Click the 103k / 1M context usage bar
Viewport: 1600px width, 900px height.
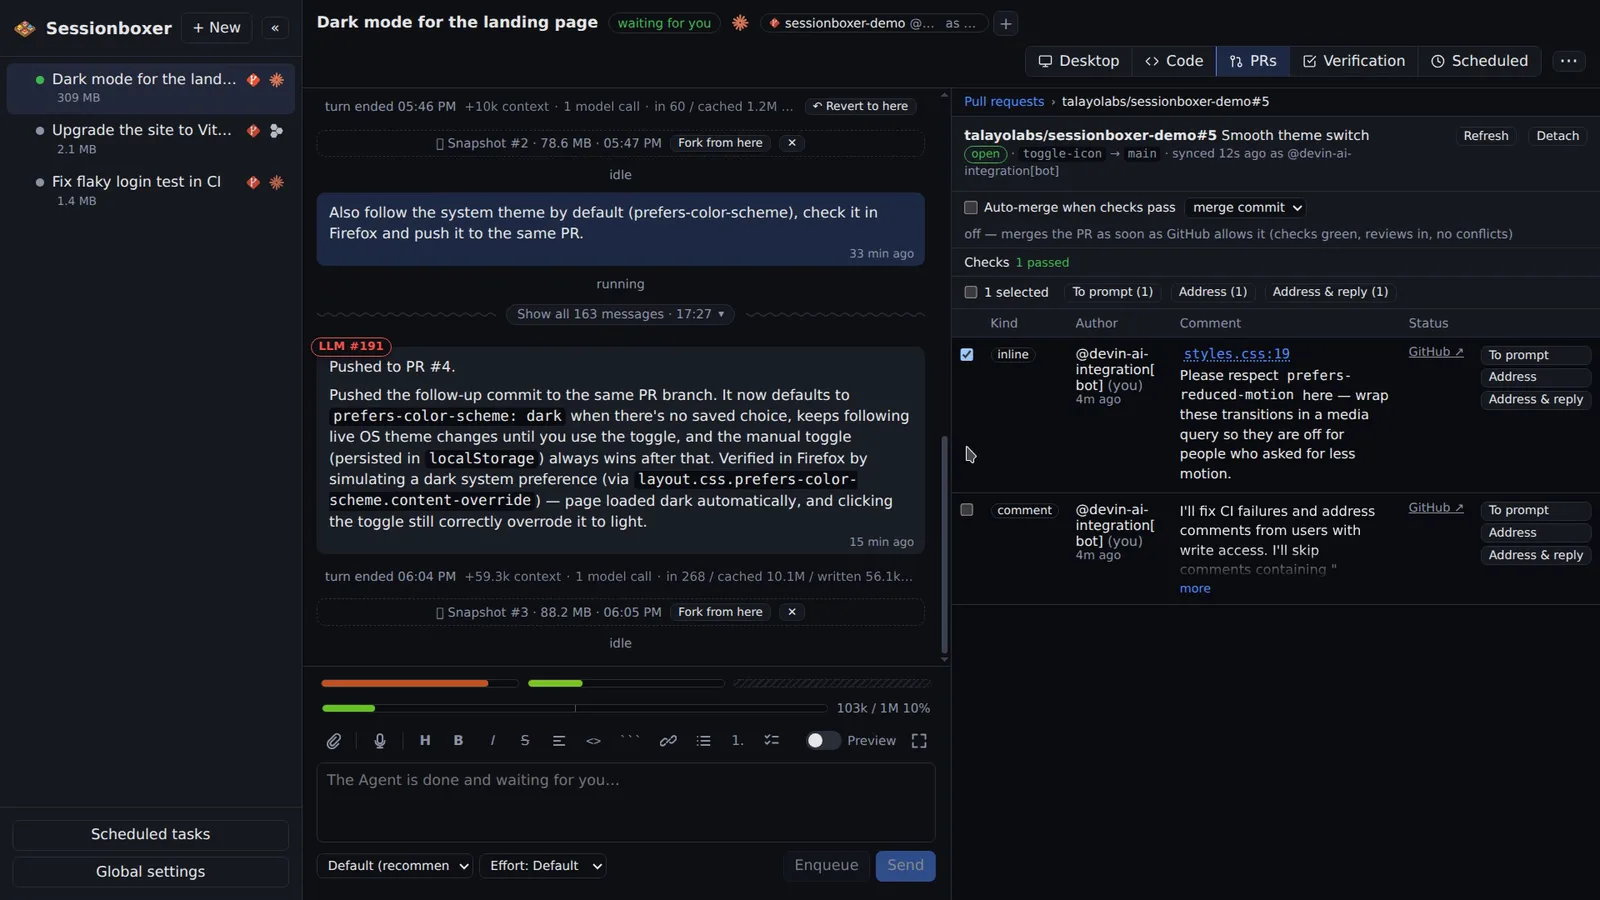point(574,708)
